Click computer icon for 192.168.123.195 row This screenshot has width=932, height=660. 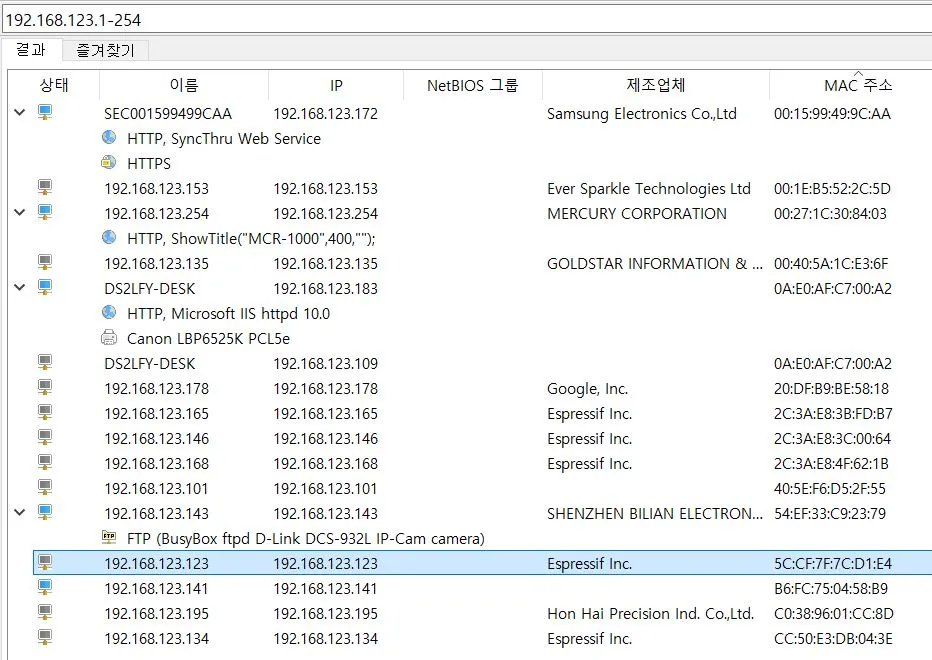click(45, 612)
